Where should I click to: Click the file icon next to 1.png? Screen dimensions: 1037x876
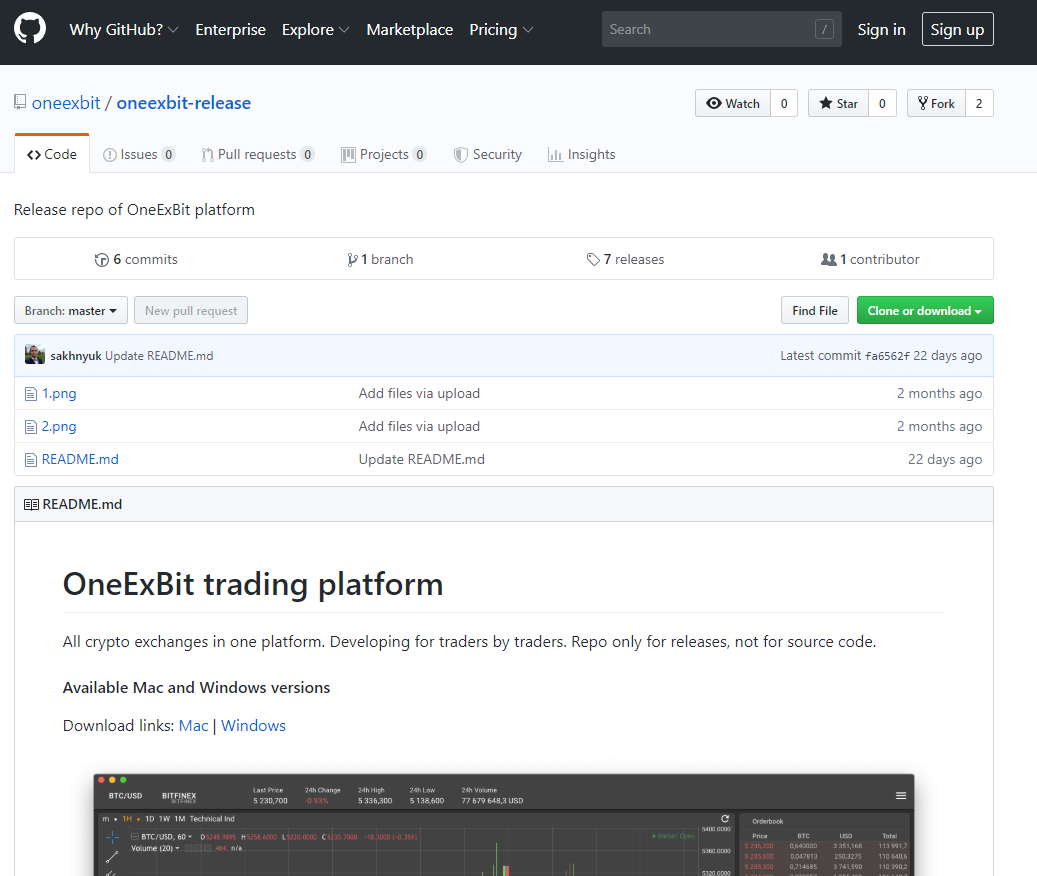coord(30,394)
